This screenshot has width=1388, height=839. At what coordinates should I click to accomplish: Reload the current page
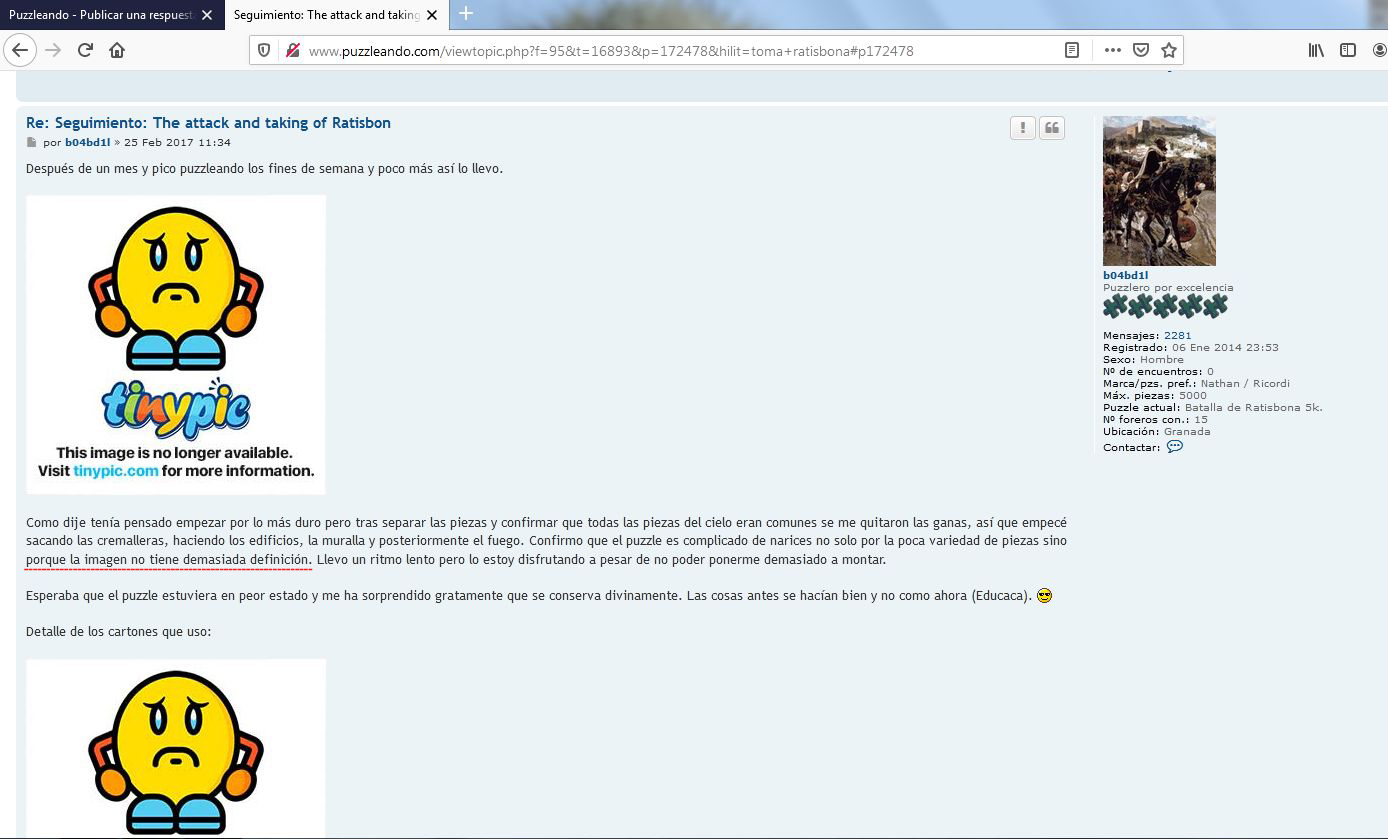coord(85,50)
